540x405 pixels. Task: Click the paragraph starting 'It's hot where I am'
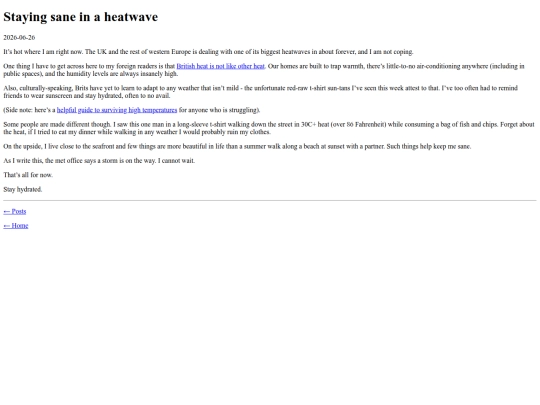pos(208,52)
